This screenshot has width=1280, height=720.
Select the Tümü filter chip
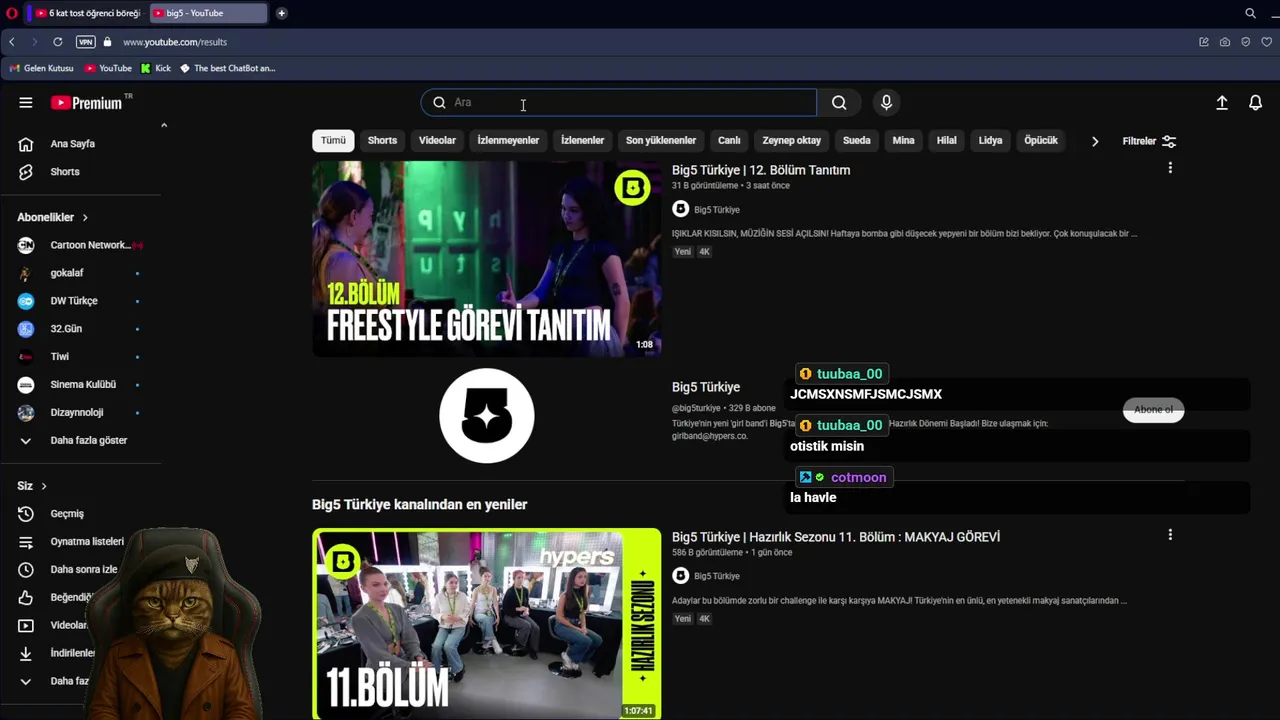(333, 141)
